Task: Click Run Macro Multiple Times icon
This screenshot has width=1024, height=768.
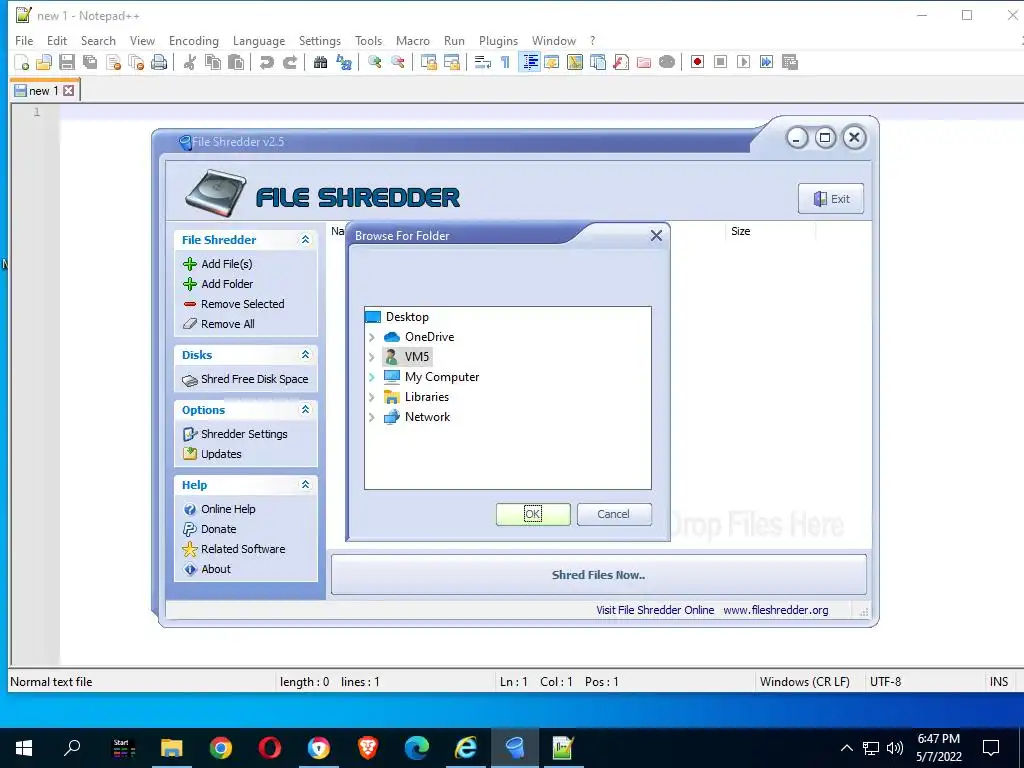Action: (x=767, y=62)
